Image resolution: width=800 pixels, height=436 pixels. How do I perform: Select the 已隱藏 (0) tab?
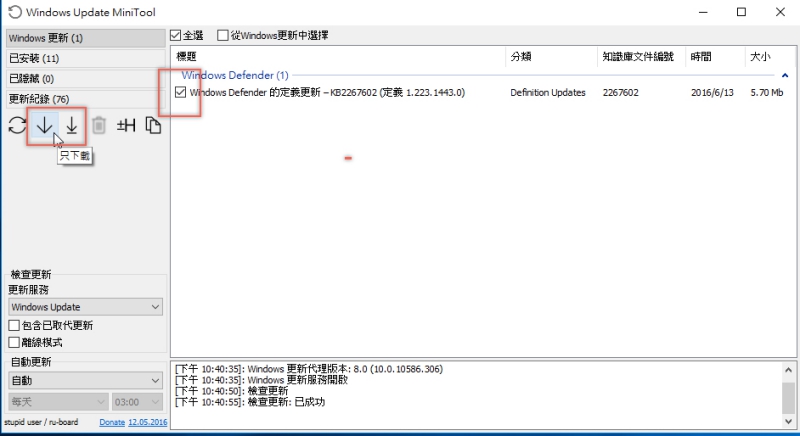(86, 79)
